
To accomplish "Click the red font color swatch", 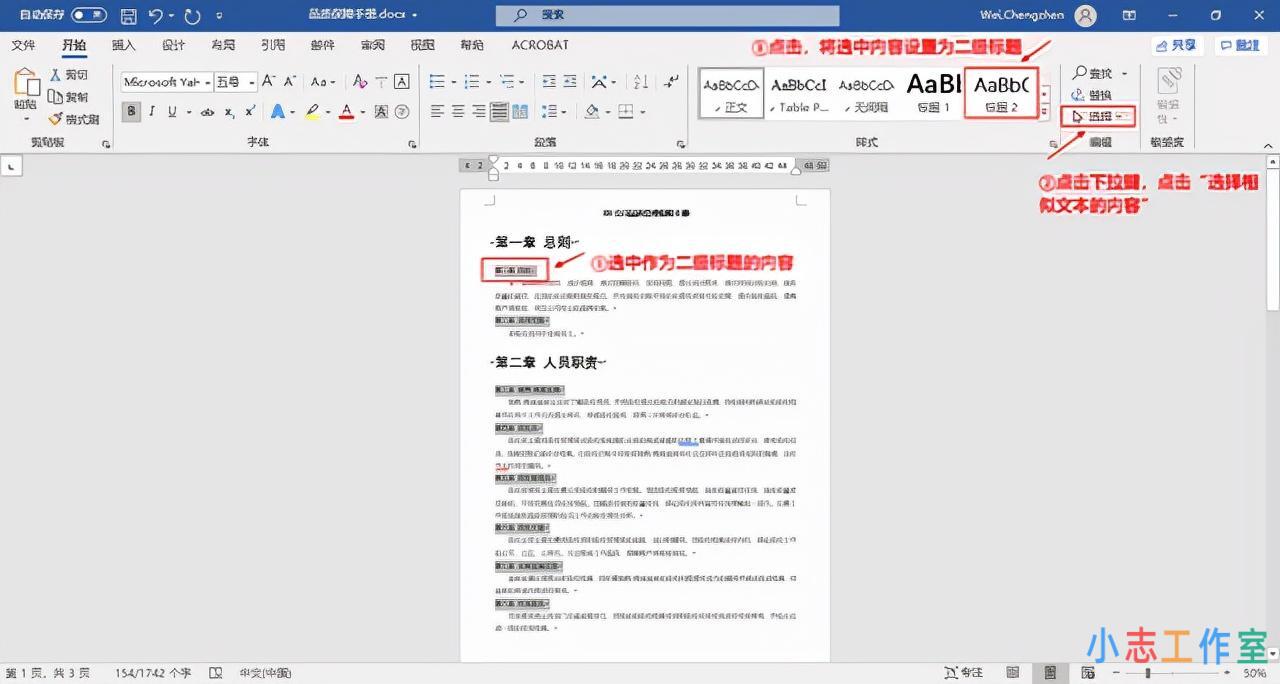I will [x=346, y=113].
